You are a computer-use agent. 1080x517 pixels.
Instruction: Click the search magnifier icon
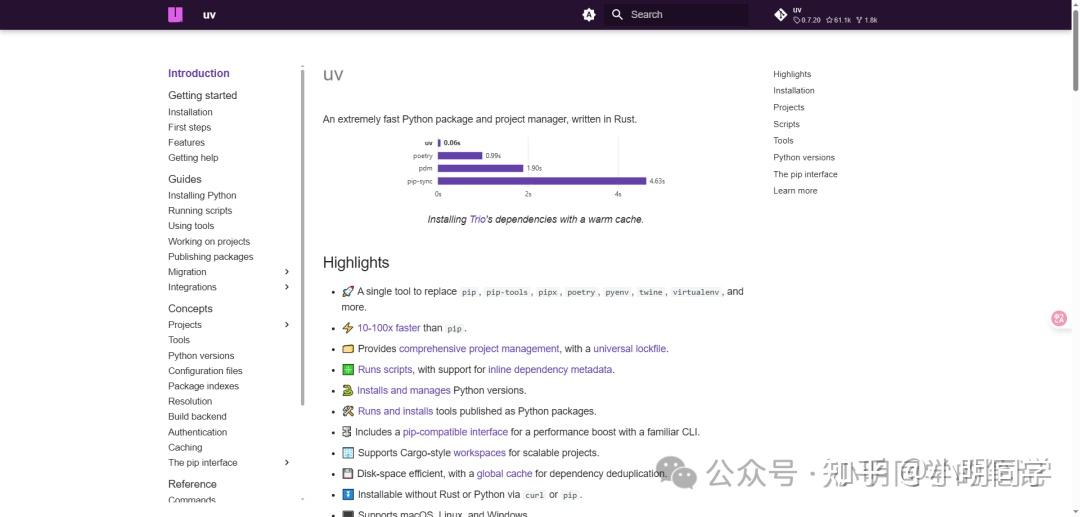(x=617, y=14)
